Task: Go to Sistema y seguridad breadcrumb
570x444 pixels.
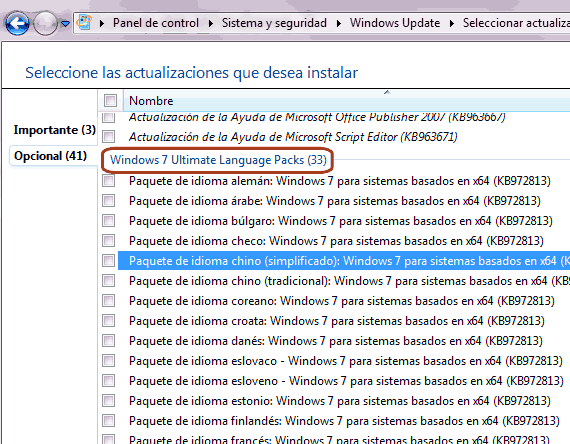Action: point(274,23)
